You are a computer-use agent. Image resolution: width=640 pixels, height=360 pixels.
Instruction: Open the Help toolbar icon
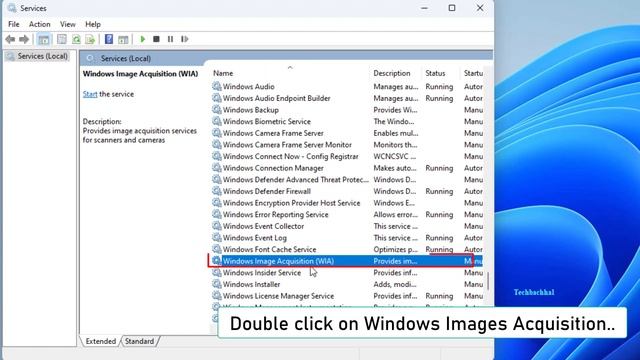pos(109,39)
